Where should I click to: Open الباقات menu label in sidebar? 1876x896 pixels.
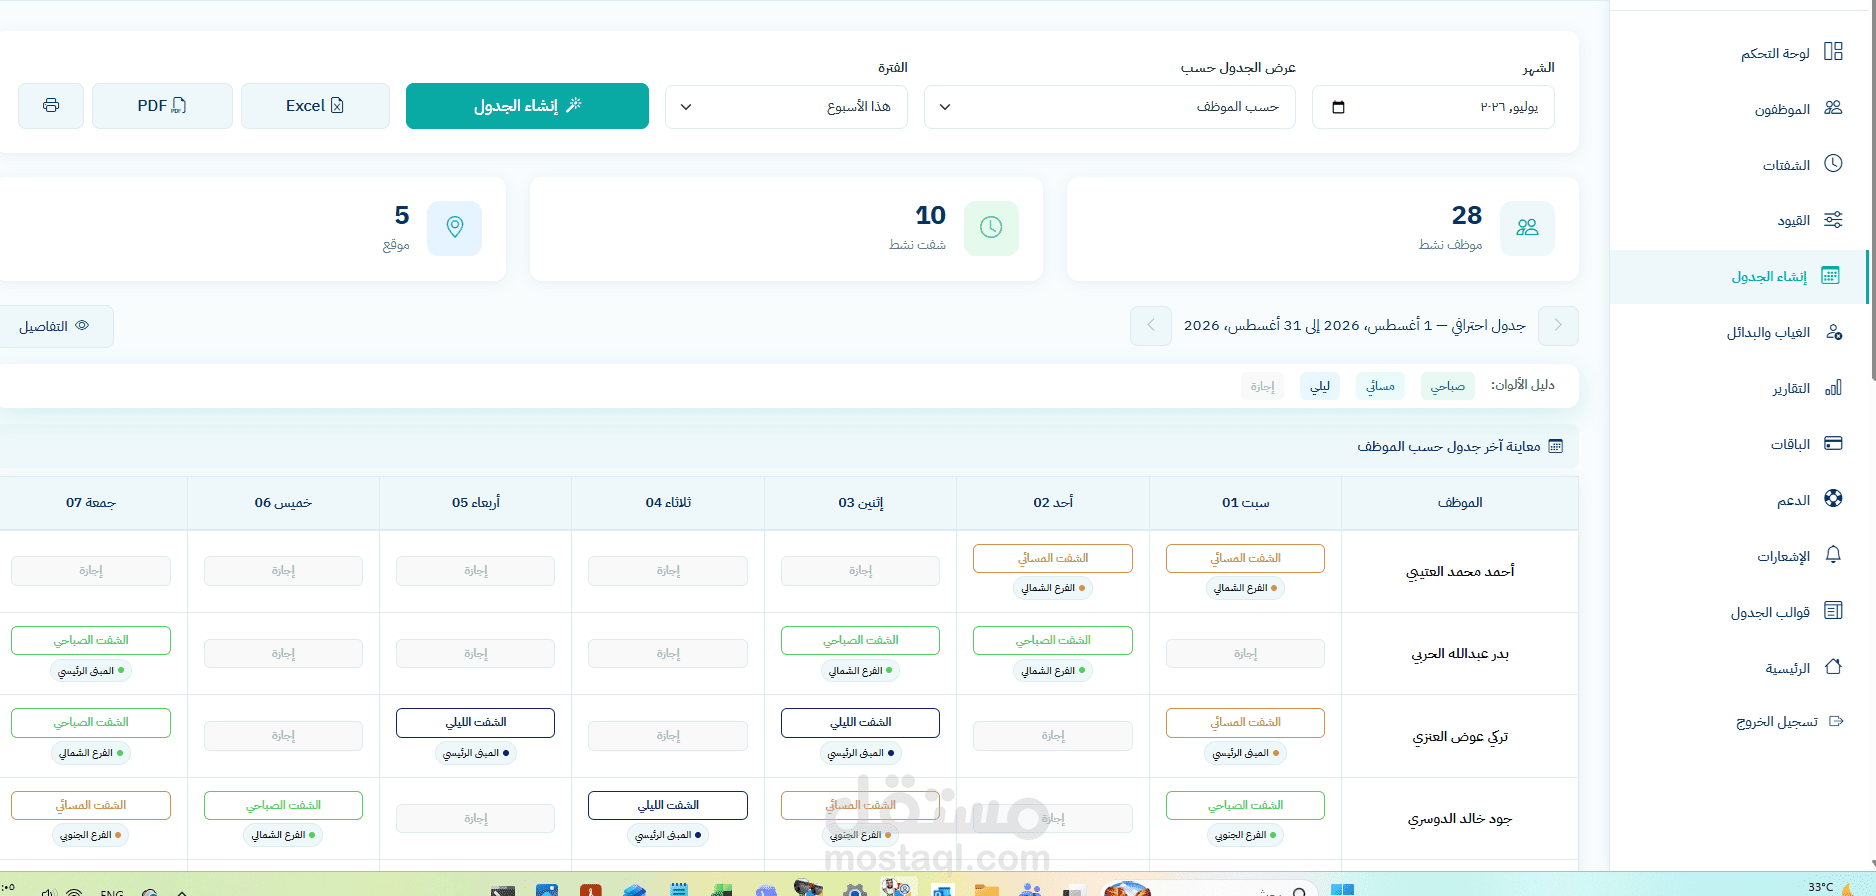1790,444
